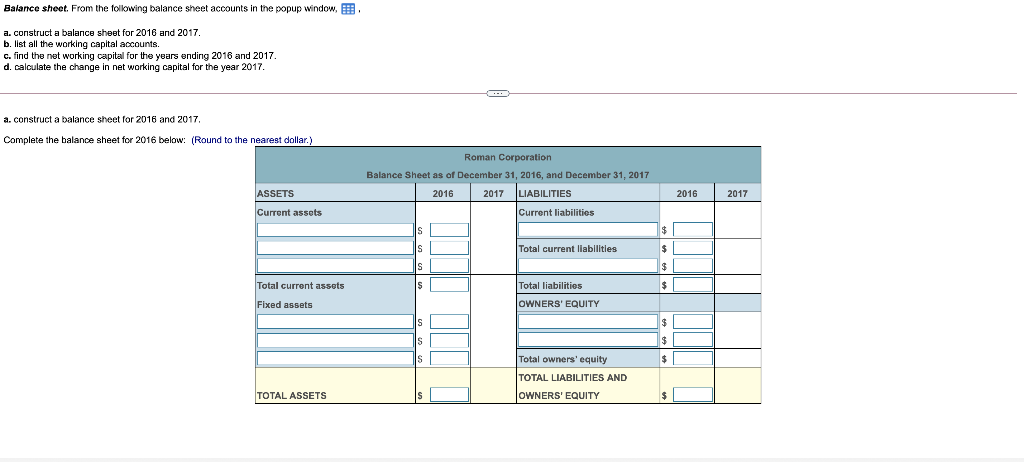Focus third current asset 2016 amount box

point(449,266)
